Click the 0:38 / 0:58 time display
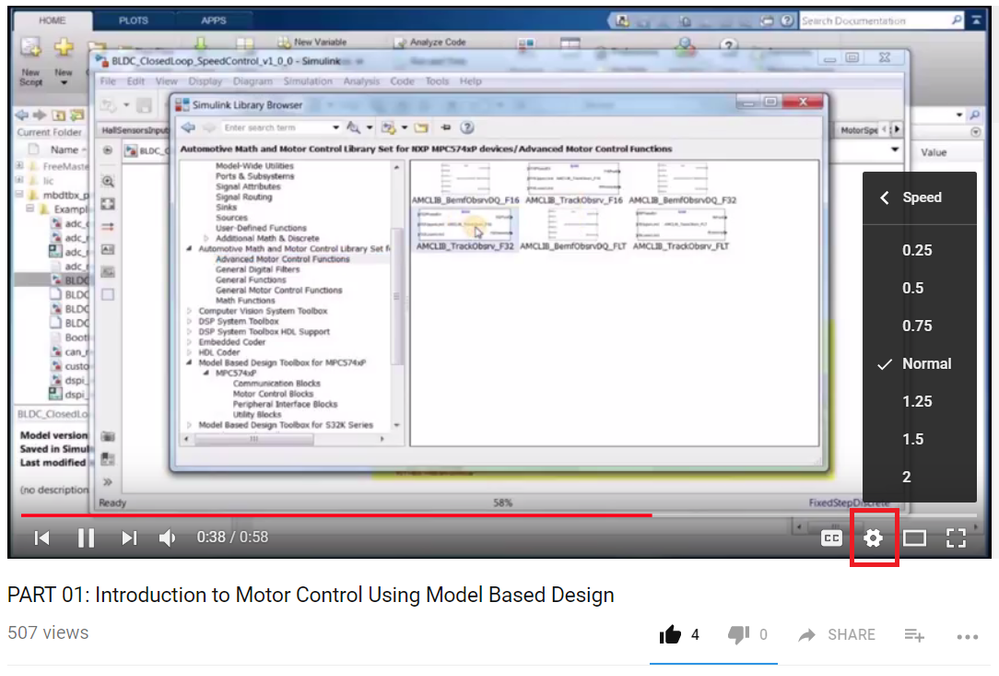 (x=232, y=537)
